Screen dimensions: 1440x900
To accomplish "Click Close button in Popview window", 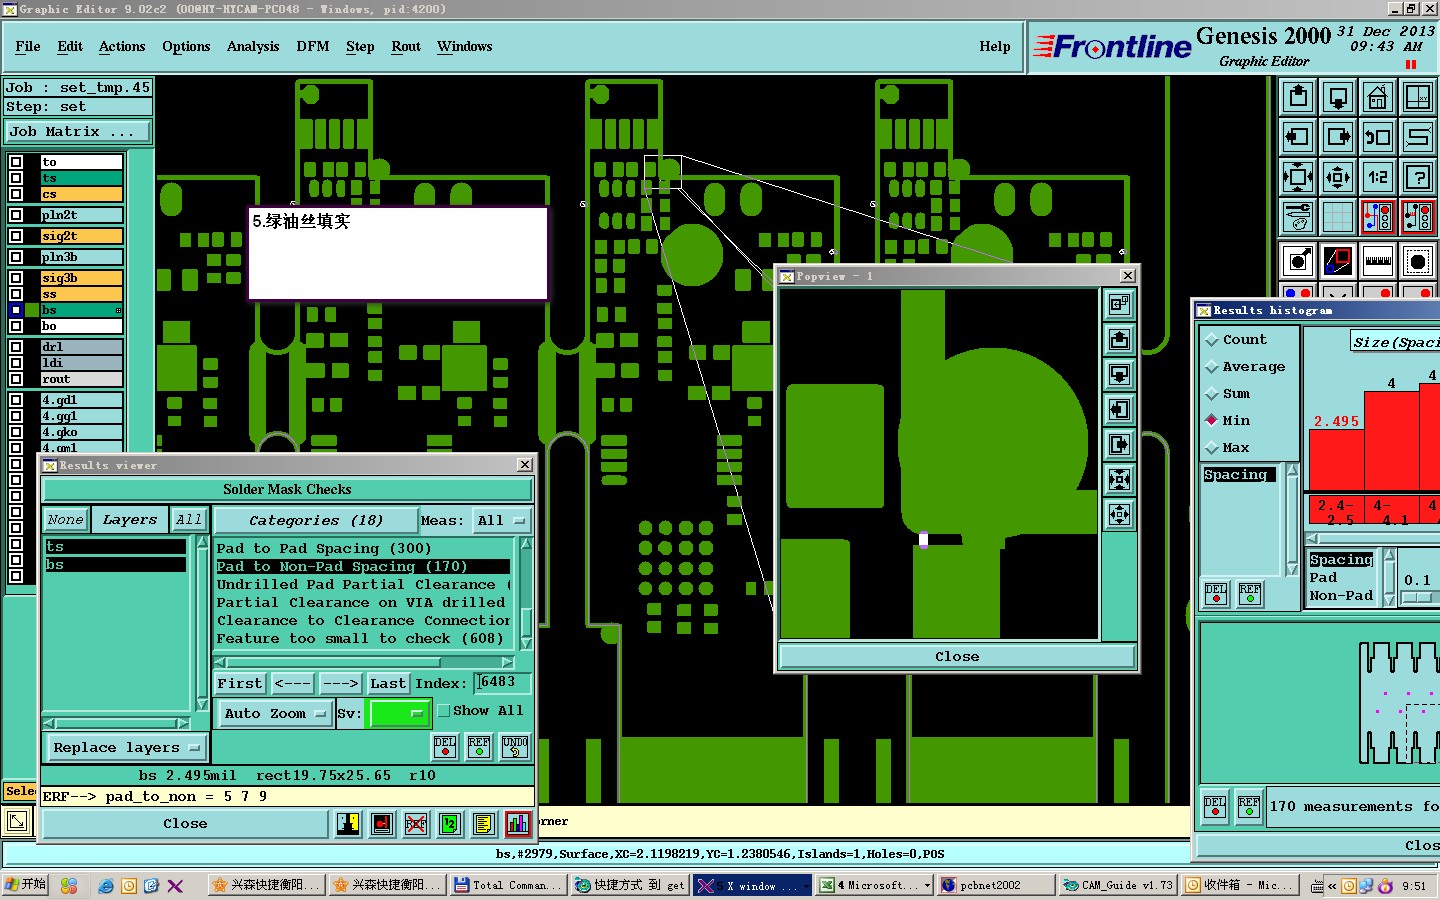I will (x=957, y=657).
